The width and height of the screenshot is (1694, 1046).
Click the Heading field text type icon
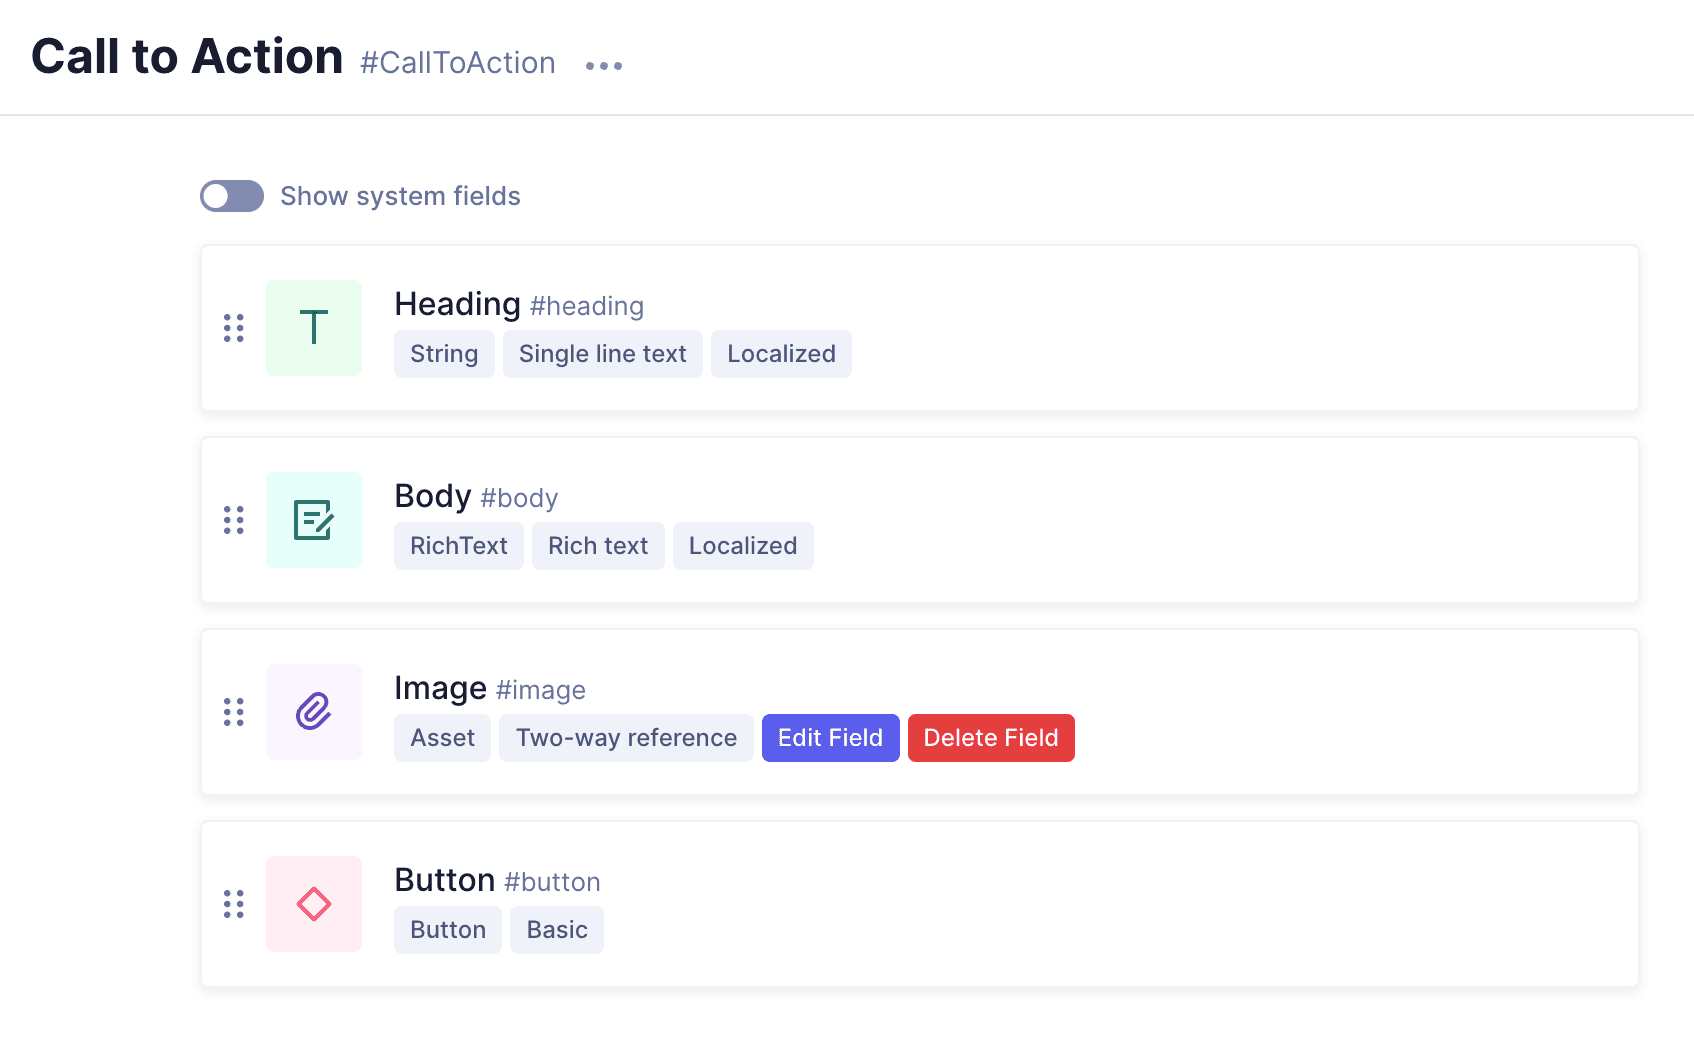[x=313, y=328]
